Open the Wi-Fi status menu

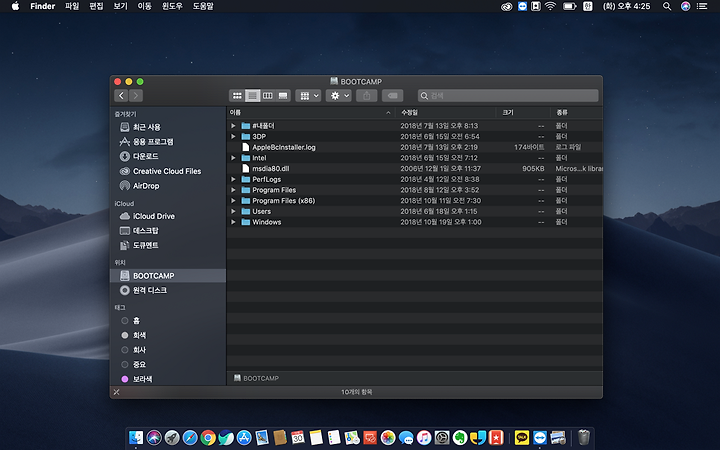[x=551, y=6]
